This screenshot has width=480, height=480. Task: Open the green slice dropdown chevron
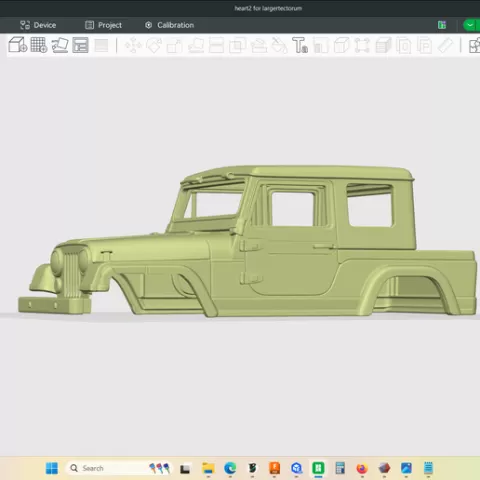(470, 25)
